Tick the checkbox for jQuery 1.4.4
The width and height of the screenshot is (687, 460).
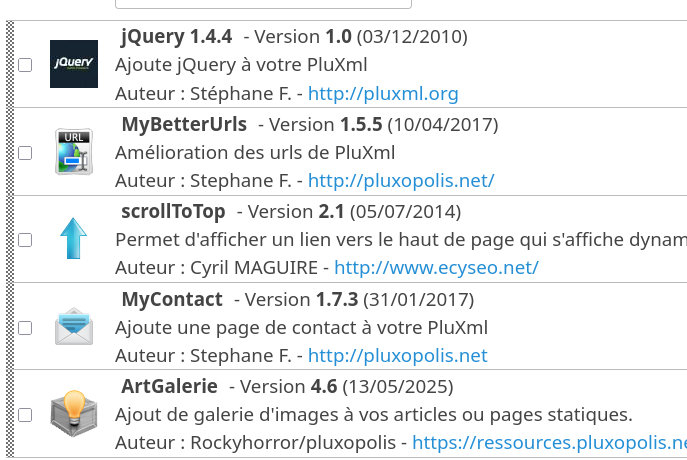coord(25,65)
